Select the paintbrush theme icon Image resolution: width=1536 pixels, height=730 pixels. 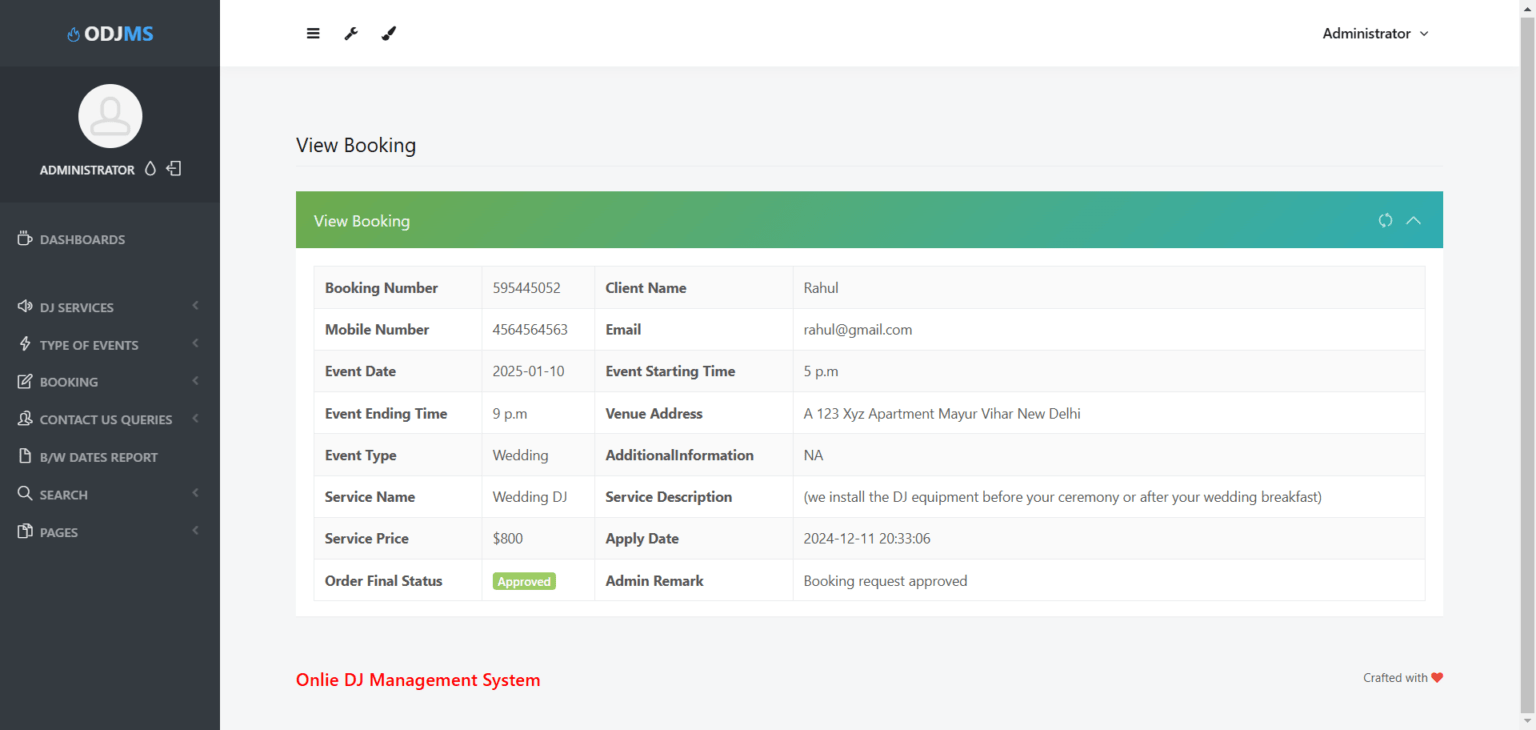(389, 33)
